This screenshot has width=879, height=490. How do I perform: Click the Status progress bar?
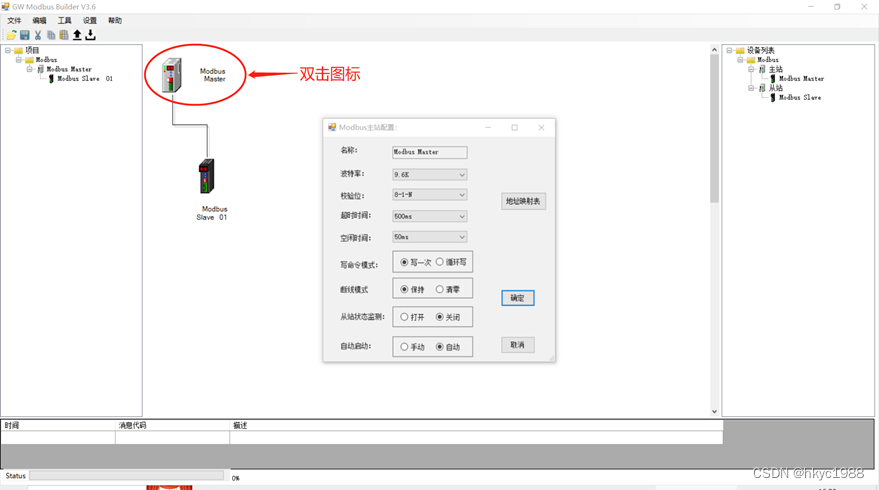pyautogui.click(x=127, y=475)
